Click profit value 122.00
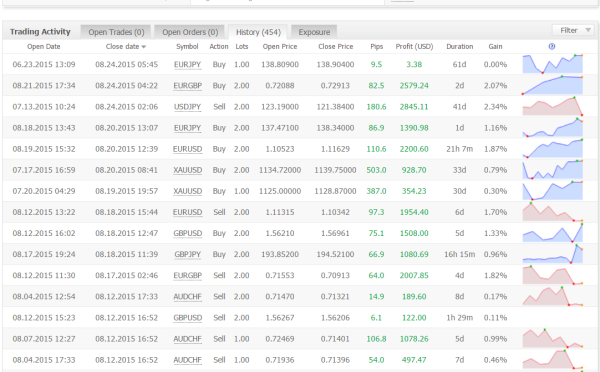The width and height of the screenshot is (600, 372). 414,318
